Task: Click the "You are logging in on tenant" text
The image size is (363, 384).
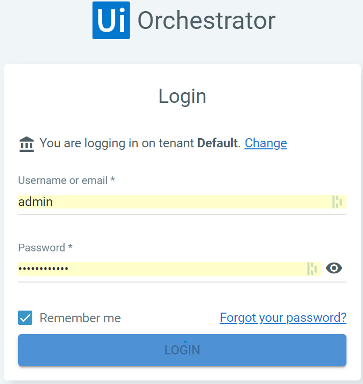Action: (x=117, y=143)
